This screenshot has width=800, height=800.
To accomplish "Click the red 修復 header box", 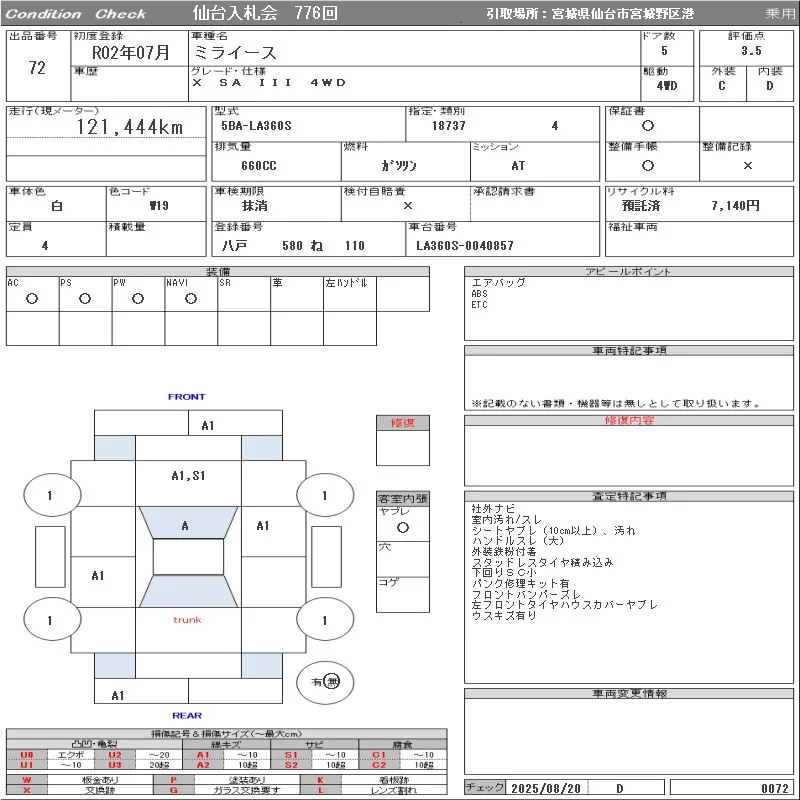I will pyautogui.click(x=402, y=423).
